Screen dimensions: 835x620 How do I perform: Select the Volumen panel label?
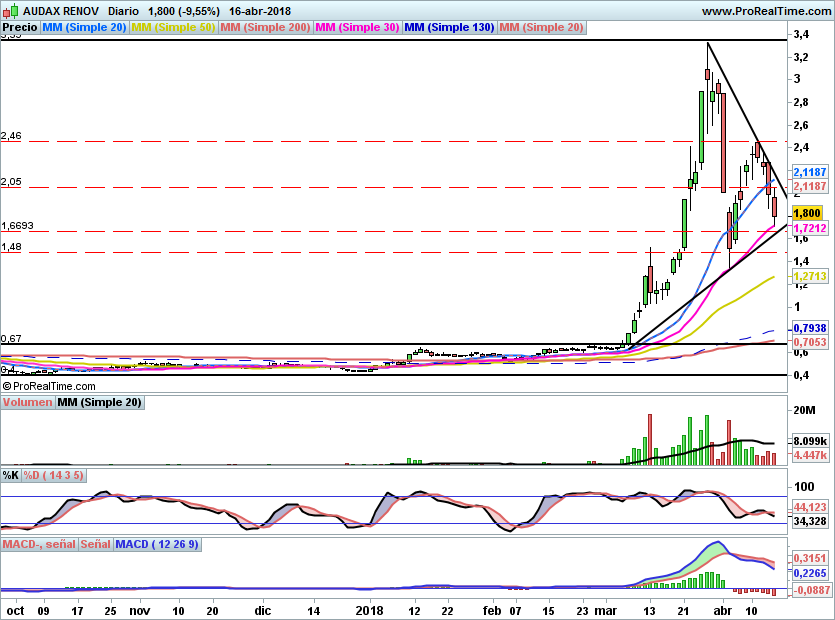pos(27,402)
